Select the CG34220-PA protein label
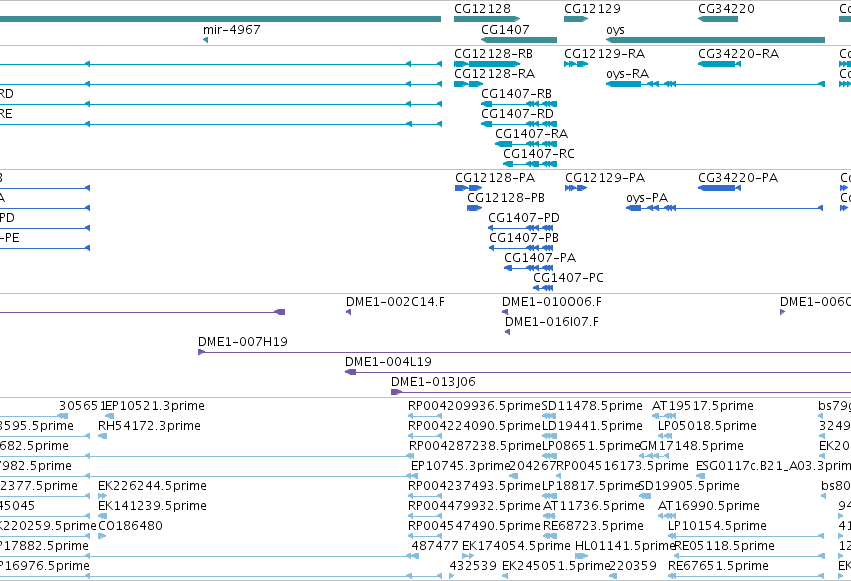 tap(738, 178)
